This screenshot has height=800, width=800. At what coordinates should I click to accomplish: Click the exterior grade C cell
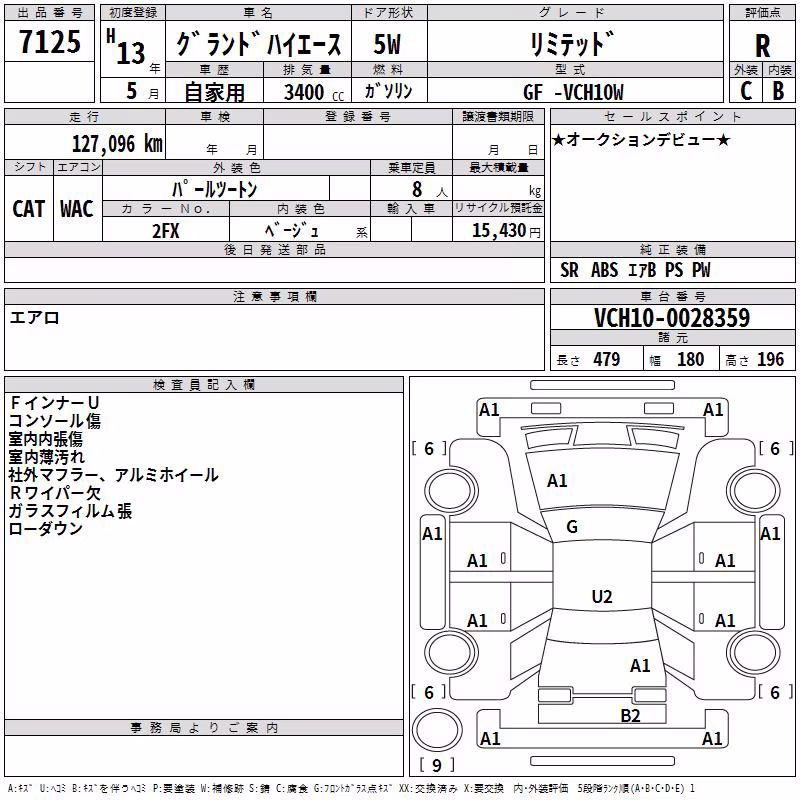click(x=746, y=90)
